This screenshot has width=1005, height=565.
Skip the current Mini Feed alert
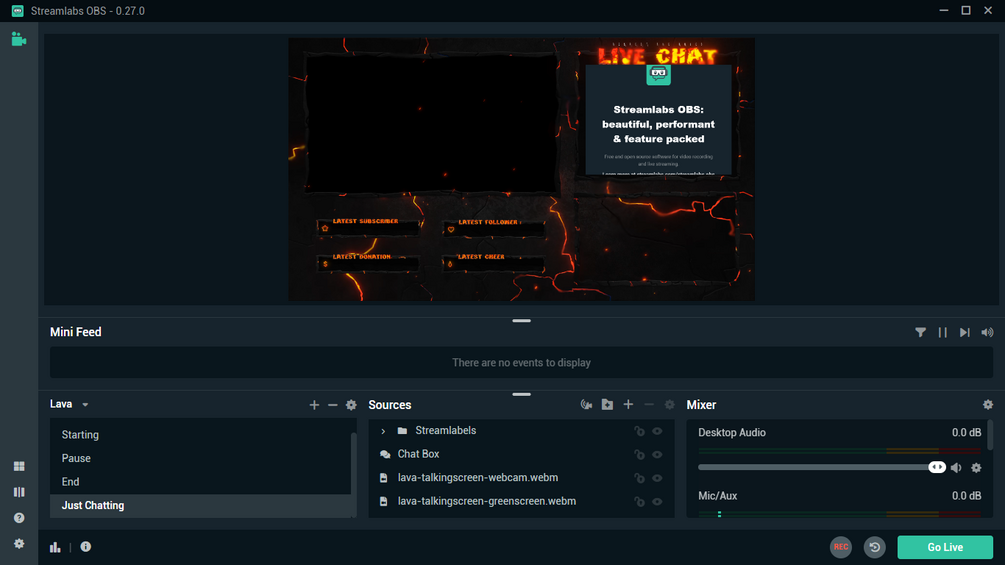[x=965, y=332]
